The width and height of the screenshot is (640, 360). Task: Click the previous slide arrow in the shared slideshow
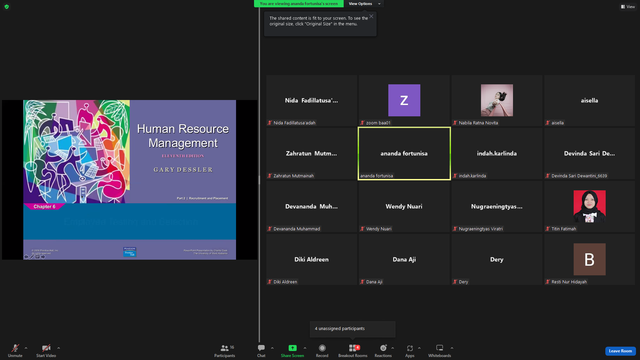pyautogui.click(x=27, y=257)
